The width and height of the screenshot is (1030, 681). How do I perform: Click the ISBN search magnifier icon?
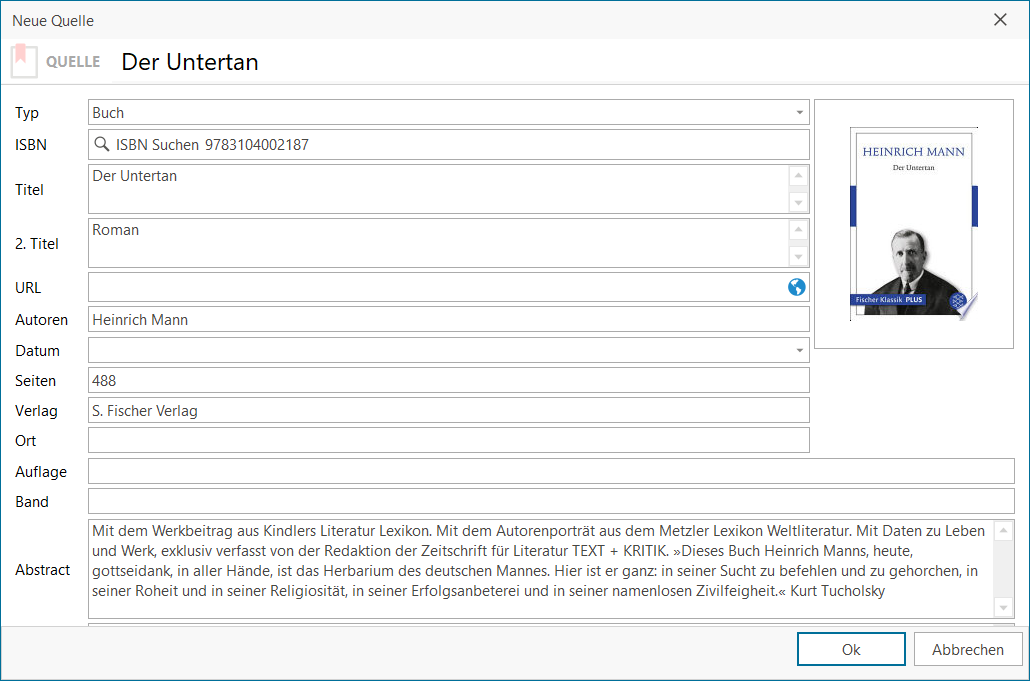(101, 144)
